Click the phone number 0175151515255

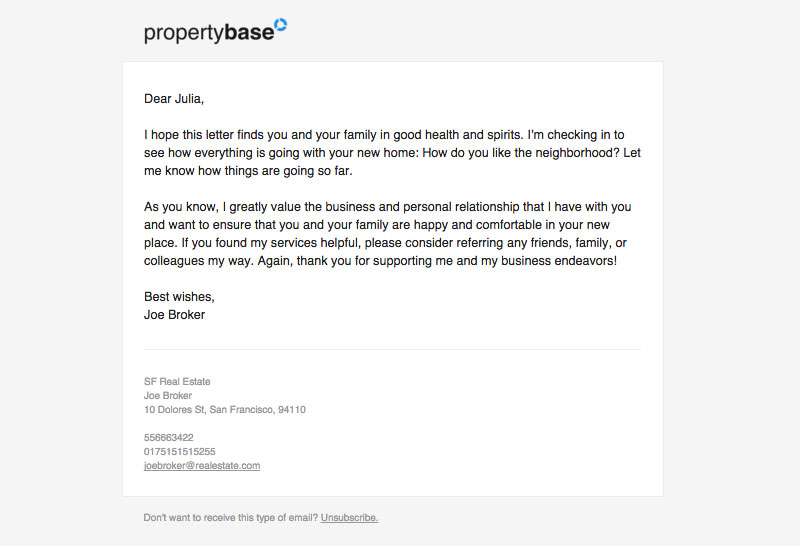180,452
